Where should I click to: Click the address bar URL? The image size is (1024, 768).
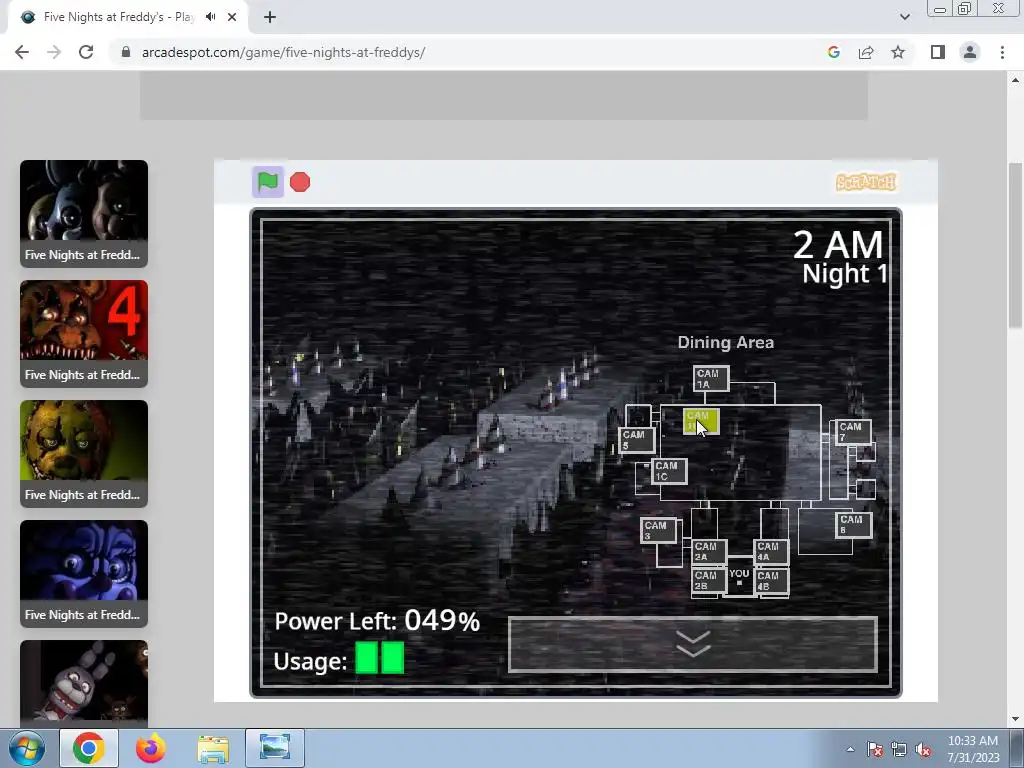pos(283,52)
